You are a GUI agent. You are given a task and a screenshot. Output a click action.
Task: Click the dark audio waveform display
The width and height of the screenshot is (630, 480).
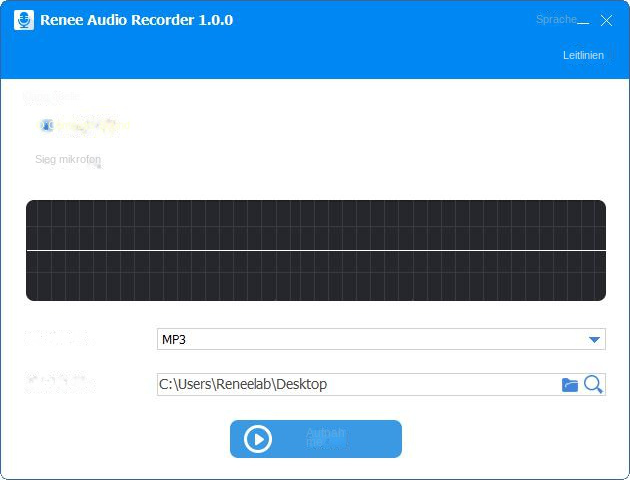tap(316, 250)
